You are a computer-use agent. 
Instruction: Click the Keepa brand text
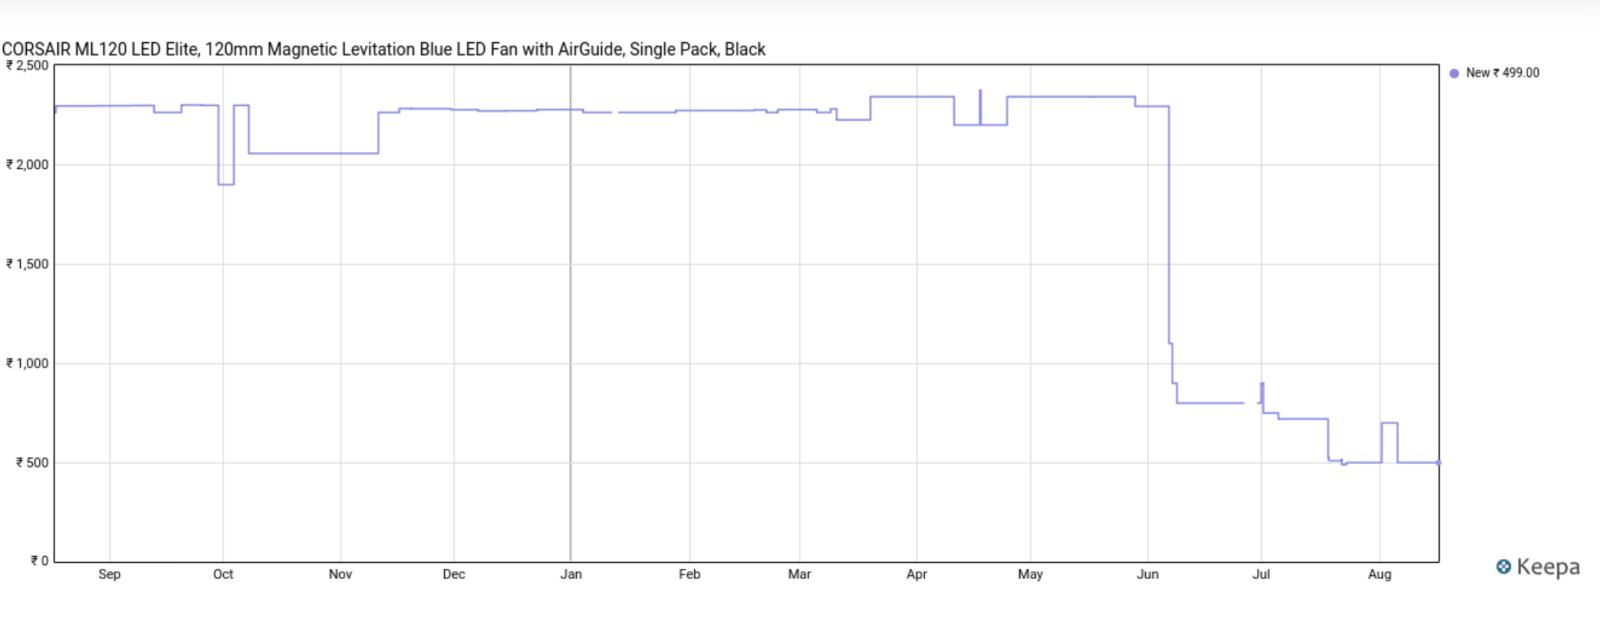pos(1548,567)
